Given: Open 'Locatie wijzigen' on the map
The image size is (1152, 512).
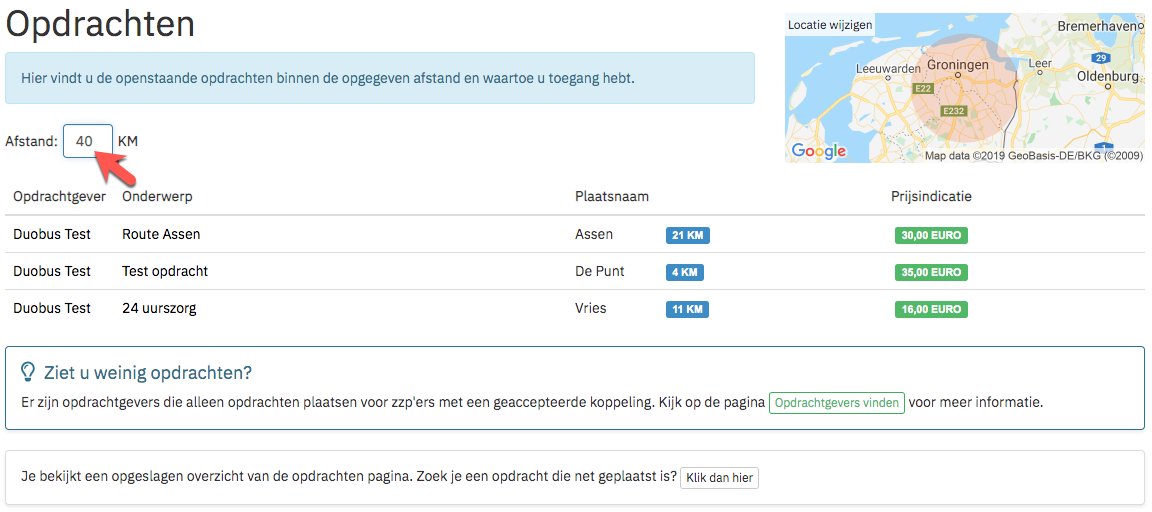Looking at the screenshot, I should pos(830,24).
